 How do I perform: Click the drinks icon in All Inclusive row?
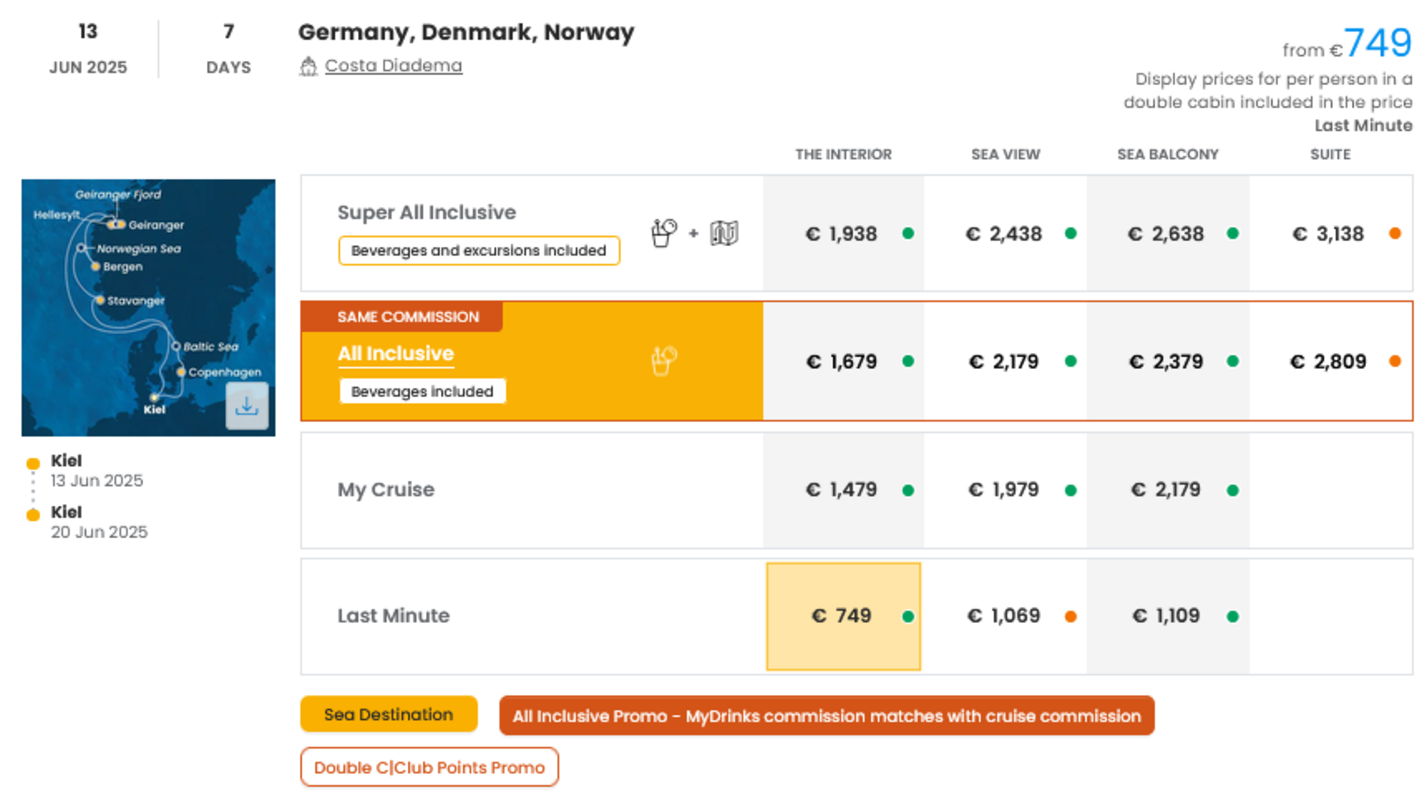[x=663, y=360]
